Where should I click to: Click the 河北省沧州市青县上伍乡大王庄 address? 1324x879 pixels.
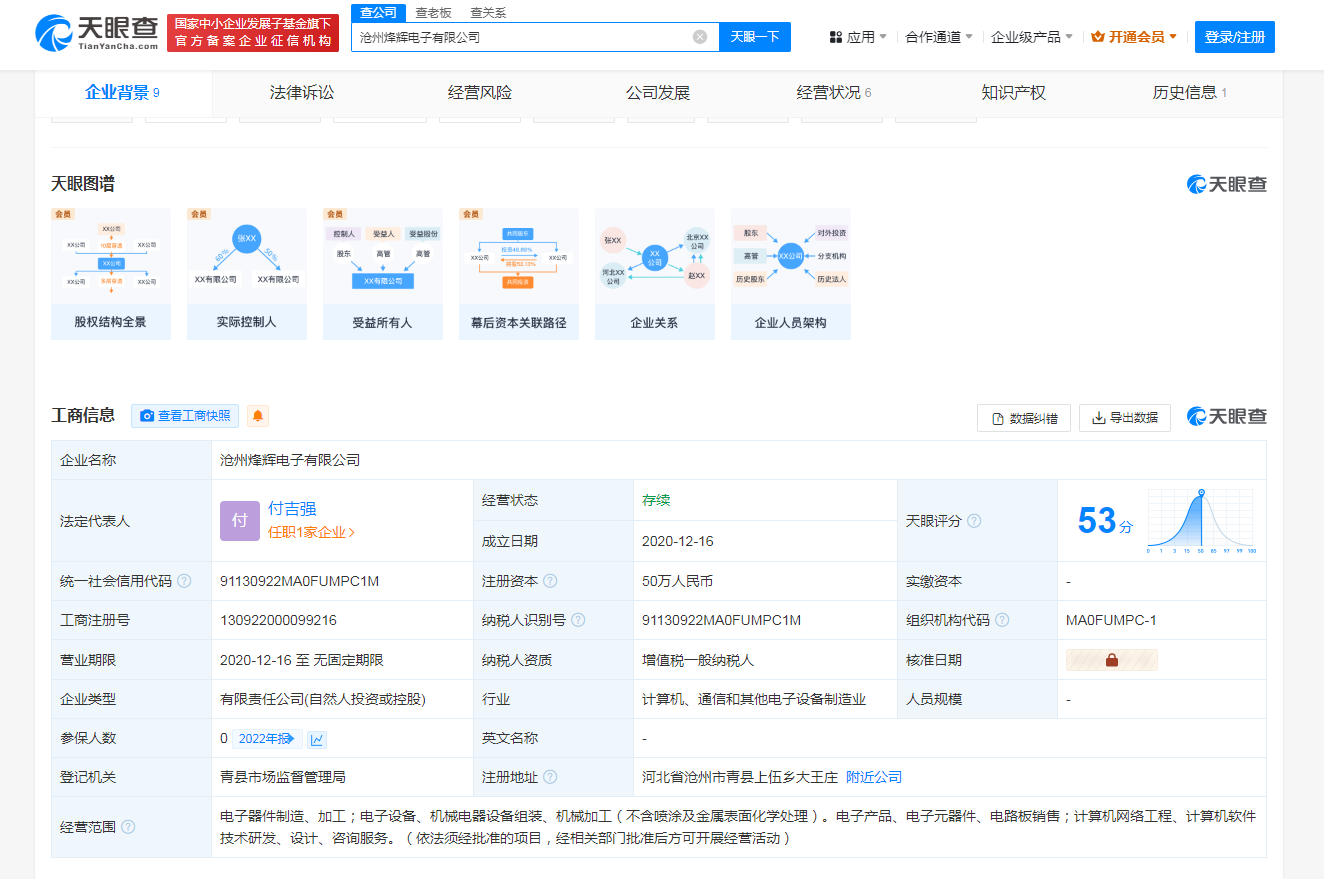tap(740, 777)
